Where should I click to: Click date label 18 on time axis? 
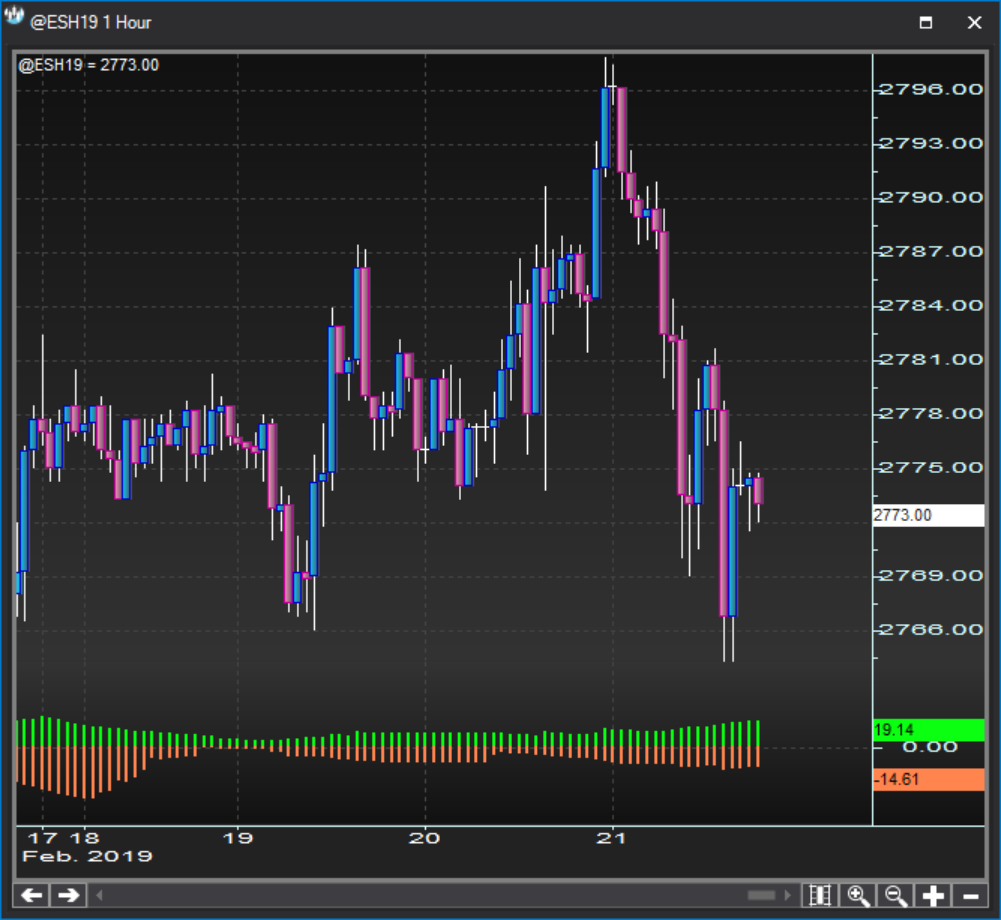(84, 838)
